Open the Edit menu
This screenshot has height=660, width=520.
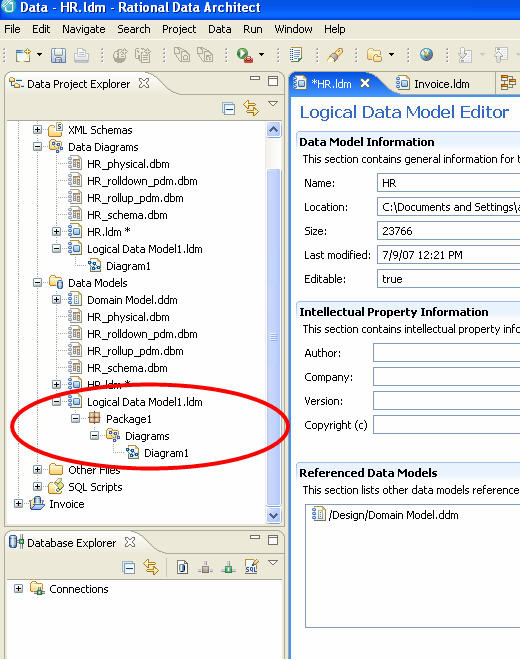[41, 29]
